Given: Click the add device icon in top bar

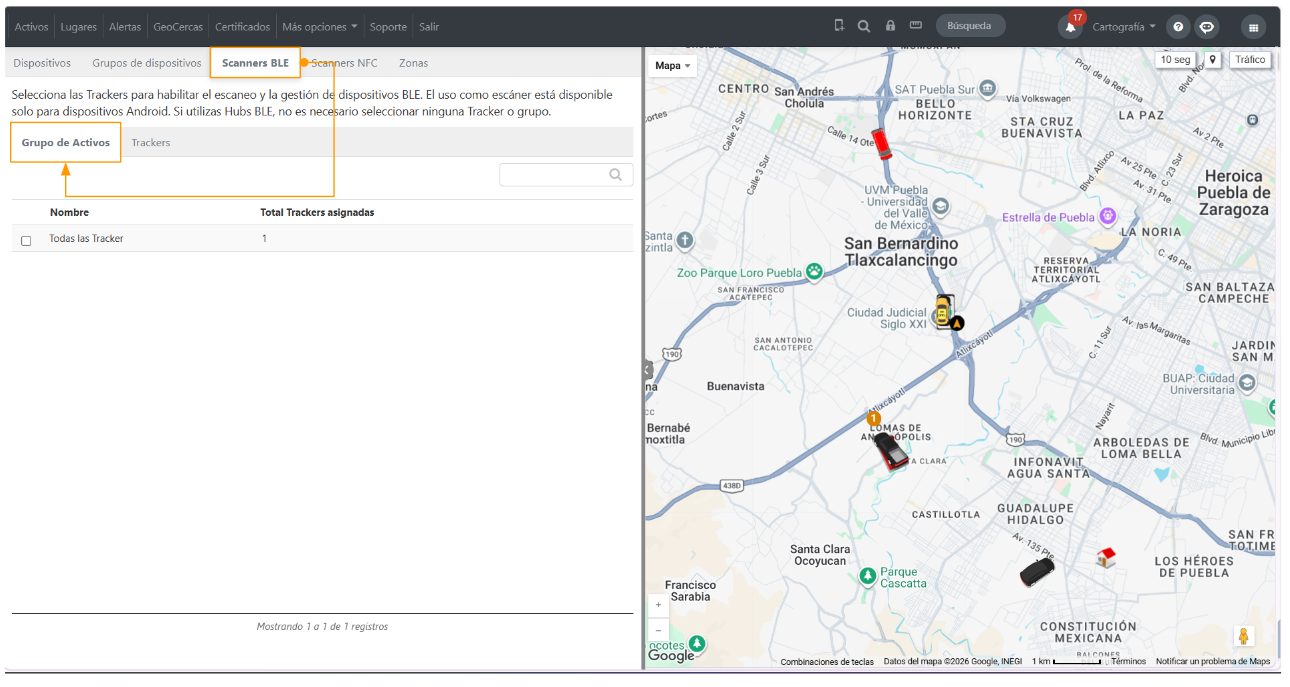Looking at the screenshot, I should [839, 26].
